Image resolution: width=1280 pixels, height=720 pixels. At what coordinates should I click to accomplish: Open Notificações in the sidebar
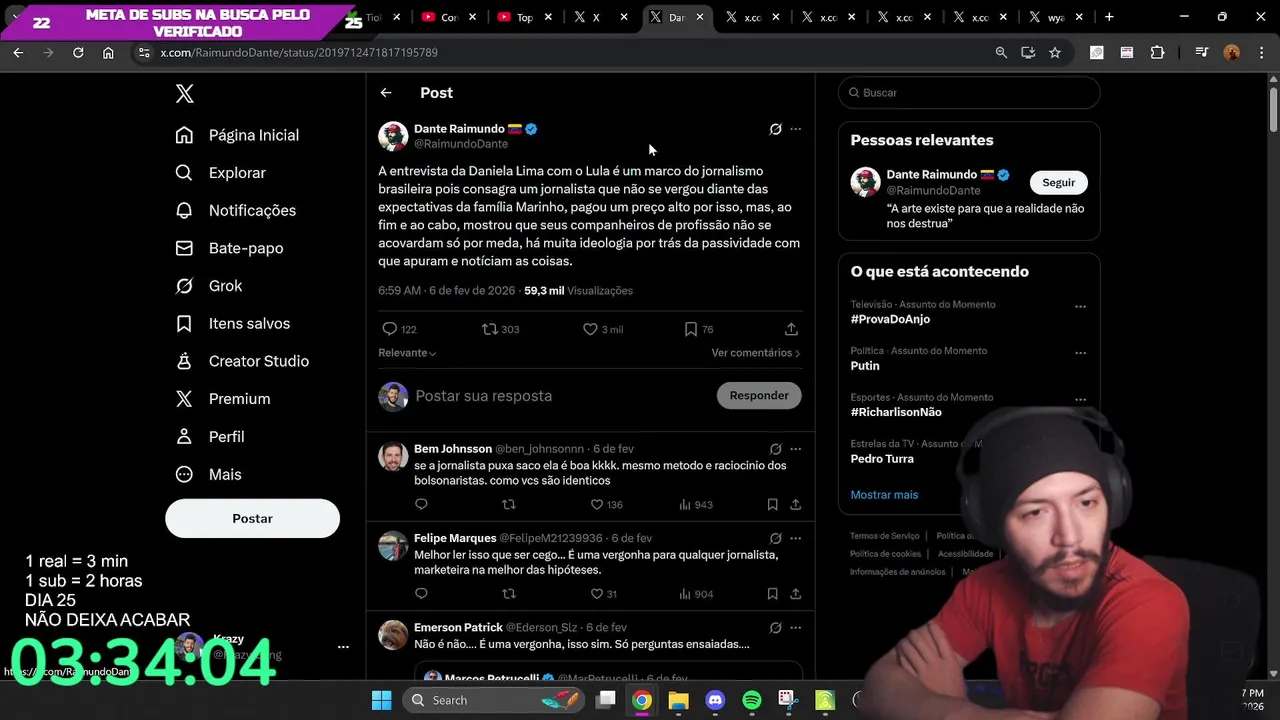click(x=235, y=211)
